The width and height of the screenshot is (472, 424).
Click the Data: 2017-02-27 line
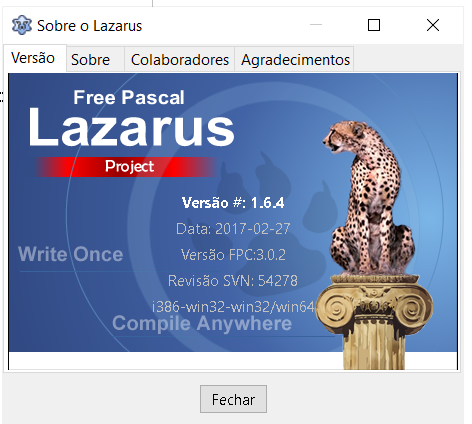[x=233, y=229]
